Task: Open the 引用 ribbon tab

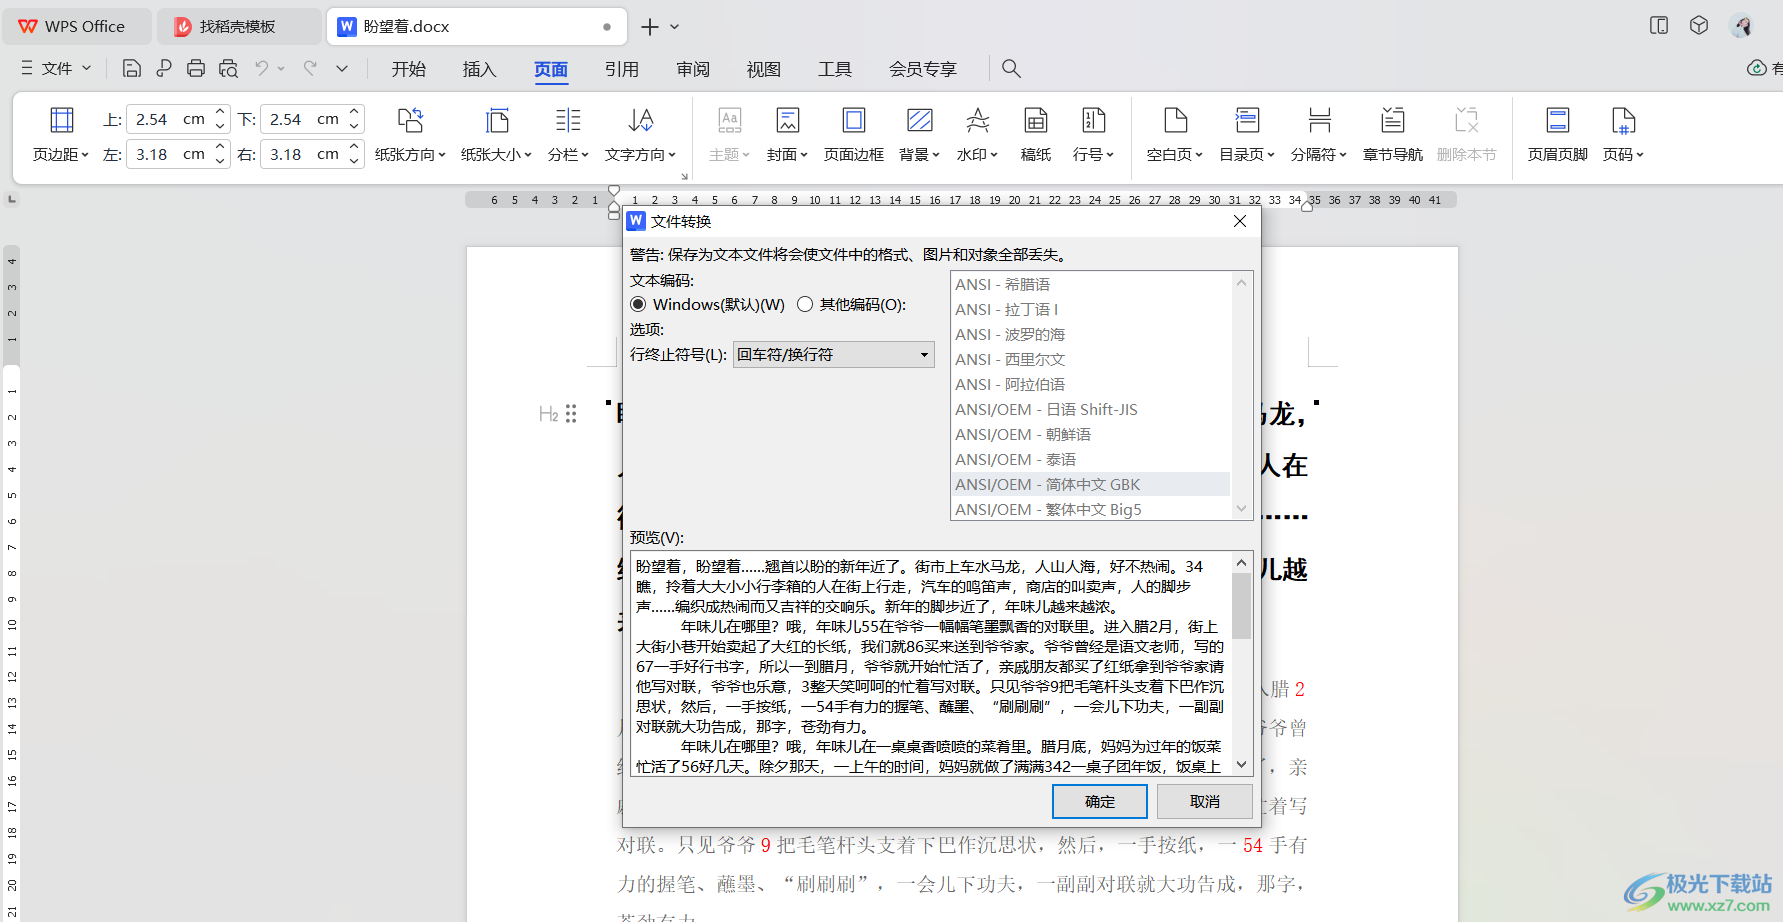Action: pos(622,69)
